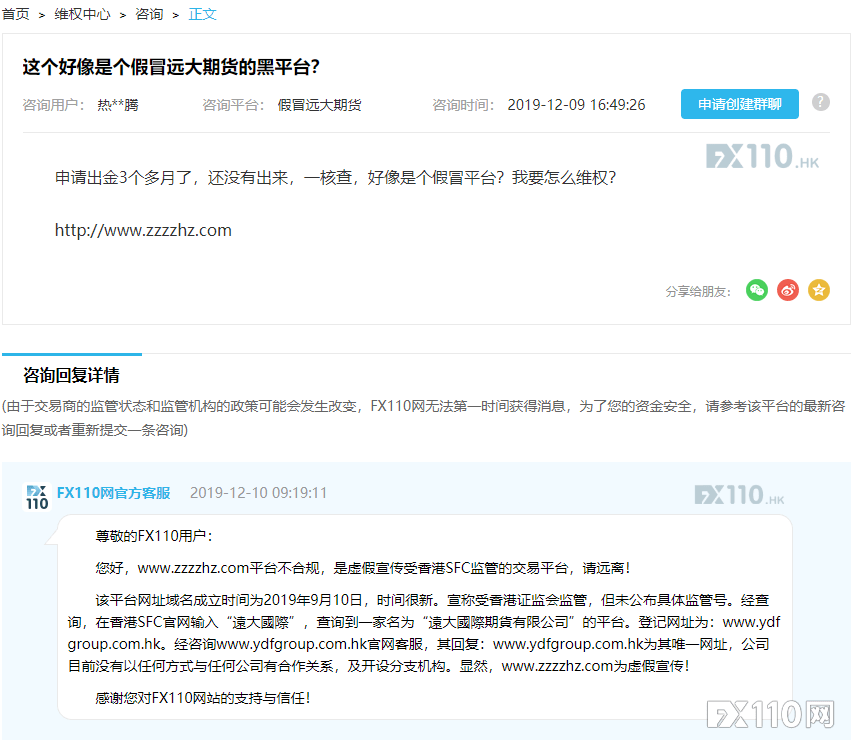Select 咨询 in the breadcrumb trail
This screenshot has width=852, height=741.
point(149,14)
